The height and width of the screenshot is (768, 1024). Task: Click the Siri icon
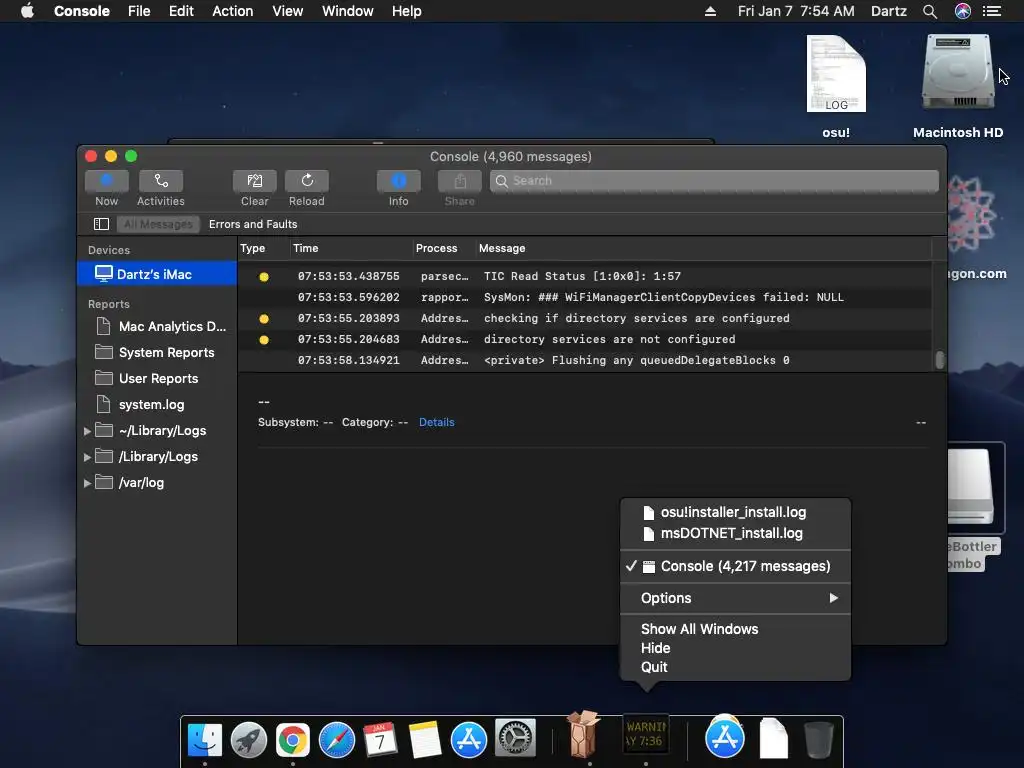963,11
